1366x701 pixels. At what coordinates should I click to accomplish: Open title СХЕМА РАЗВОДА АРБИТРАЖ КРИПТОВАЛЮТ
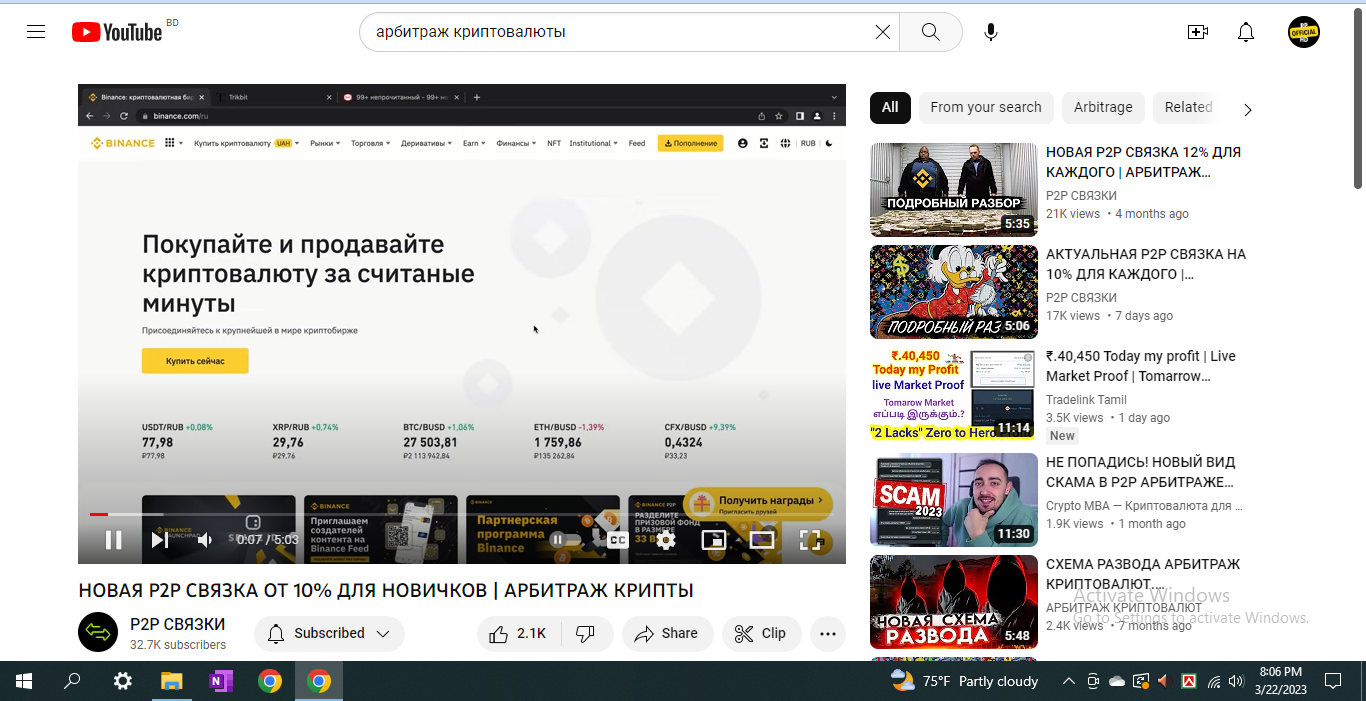point(1144,574)
